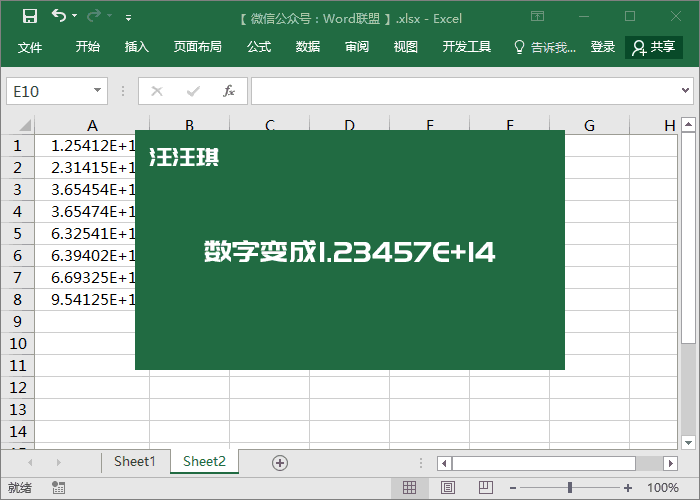
Task: Switch to the 开始 ribbon tab
Action: pyautogui.click(x=88, y=46)
